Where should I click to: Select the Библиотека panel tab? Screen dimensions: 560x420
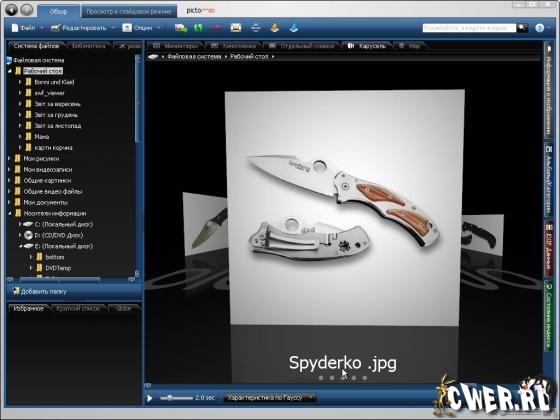point(89,46)
